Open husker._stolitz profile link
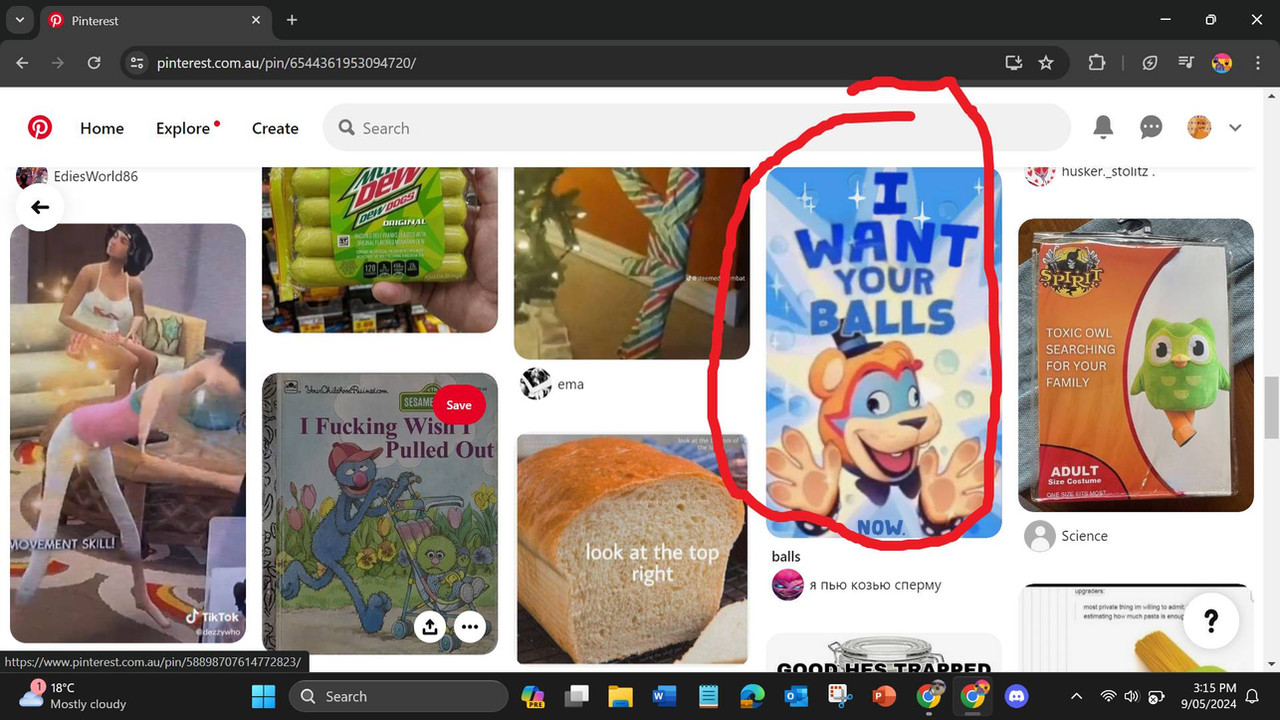 pos(1108,171)
